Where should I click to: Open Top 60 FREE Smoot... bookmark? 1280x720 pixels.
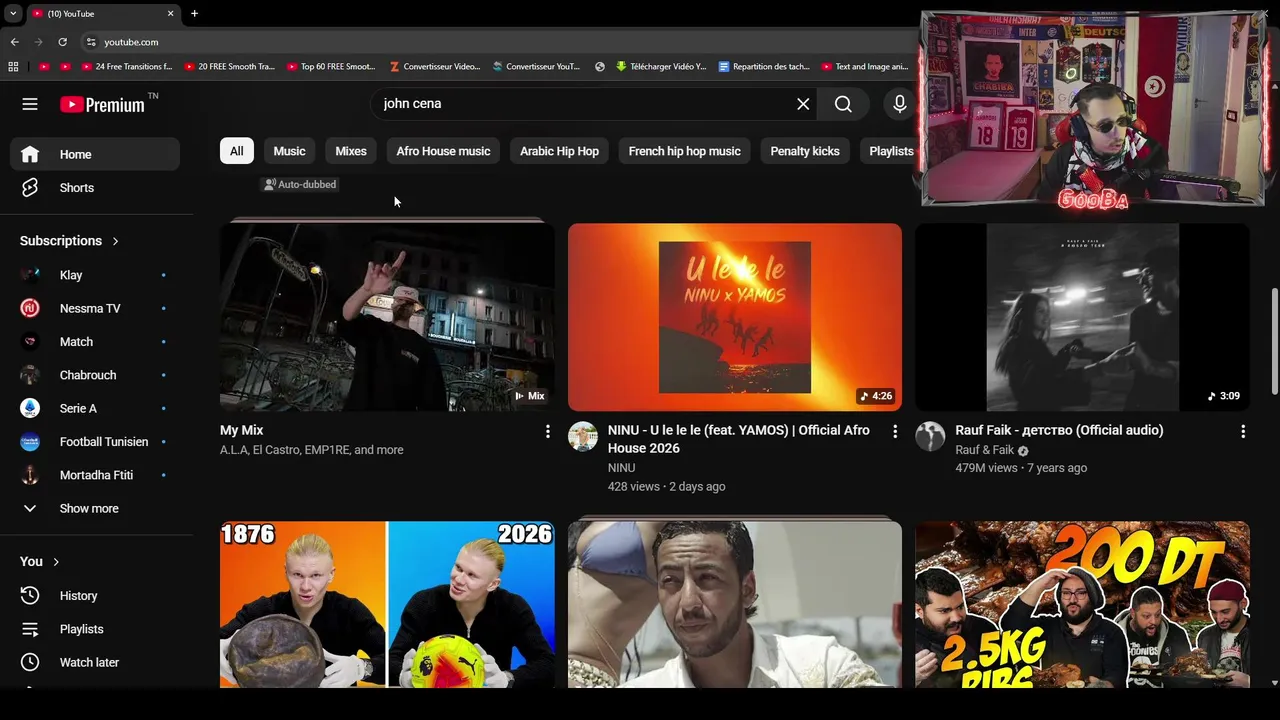[x=331, y=67]
